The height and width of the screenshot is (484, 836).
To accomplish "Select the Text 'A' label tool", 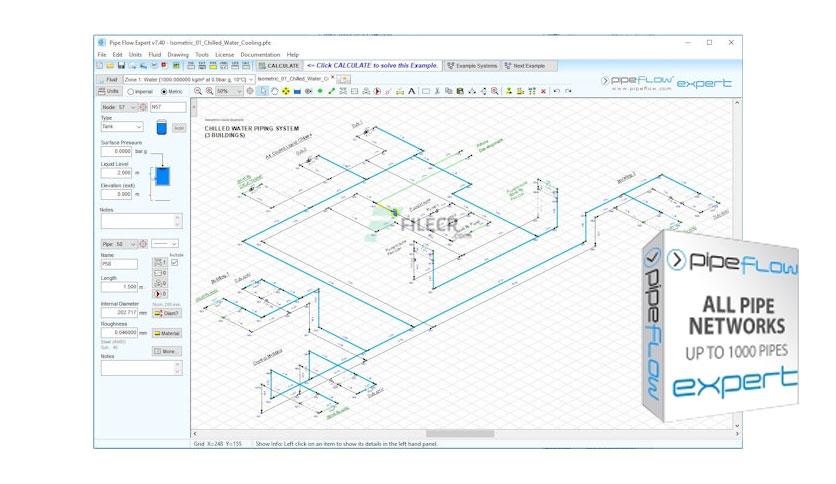I will click(412, 91).
